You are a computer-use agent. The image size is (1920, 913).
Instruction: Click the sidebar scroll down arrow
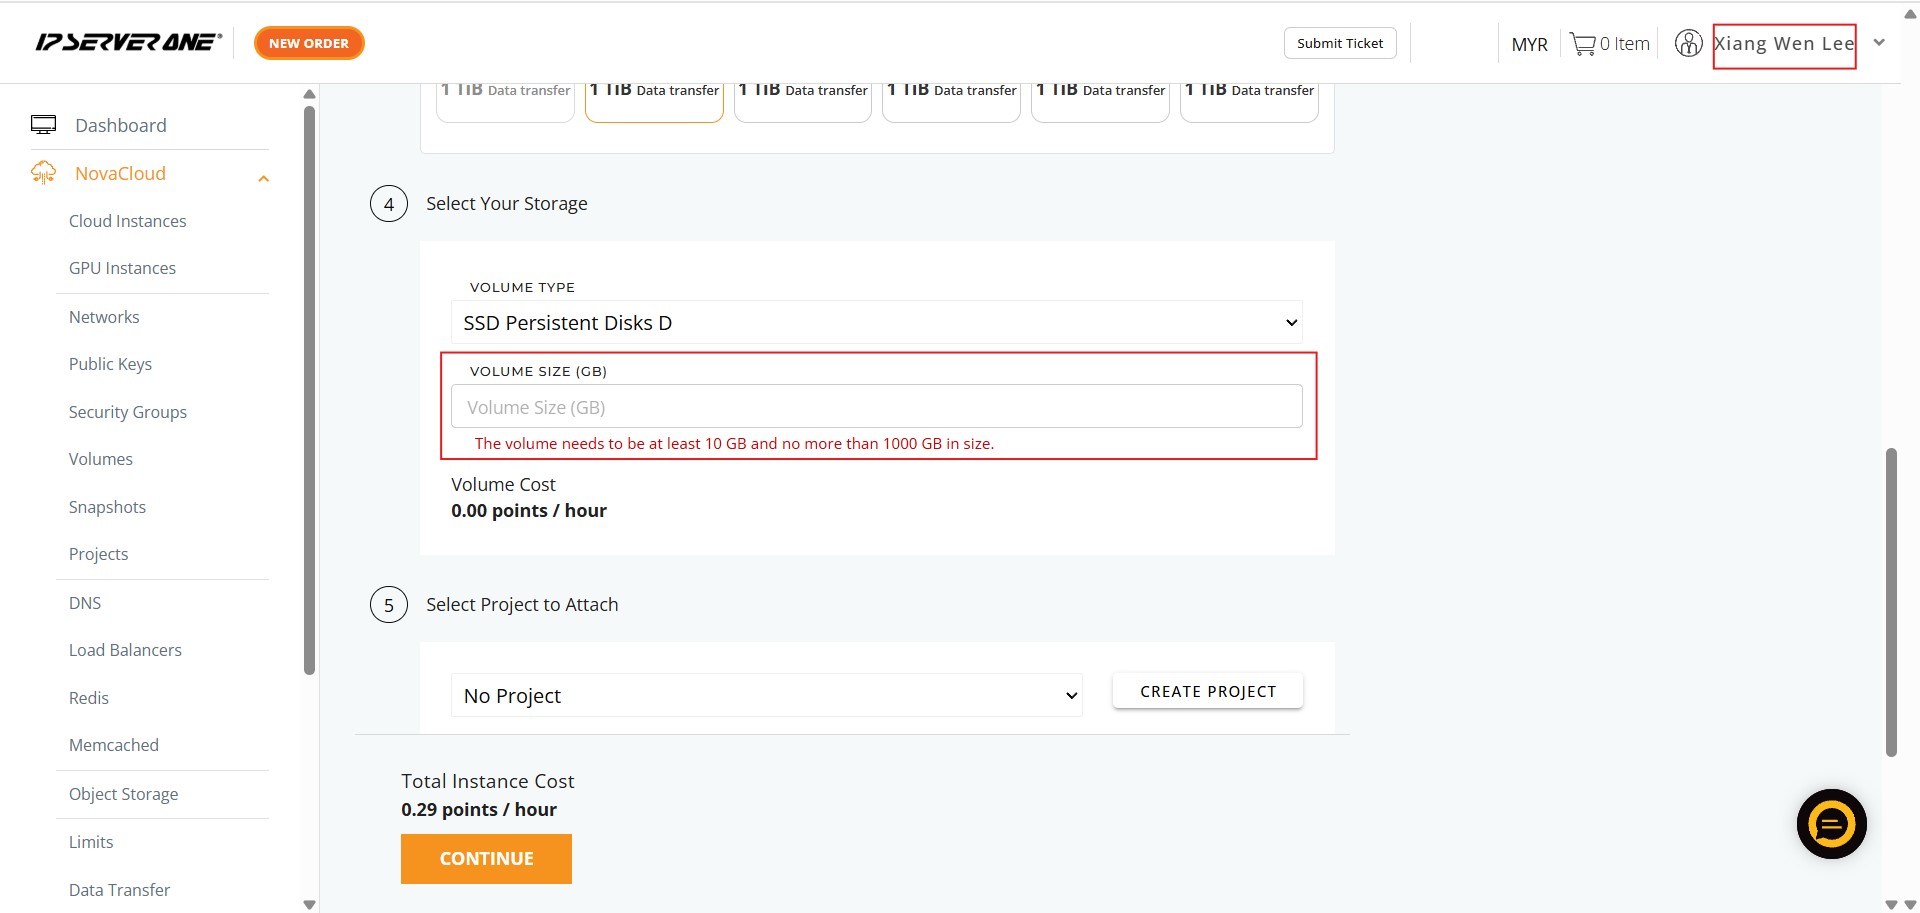point(309,904)
